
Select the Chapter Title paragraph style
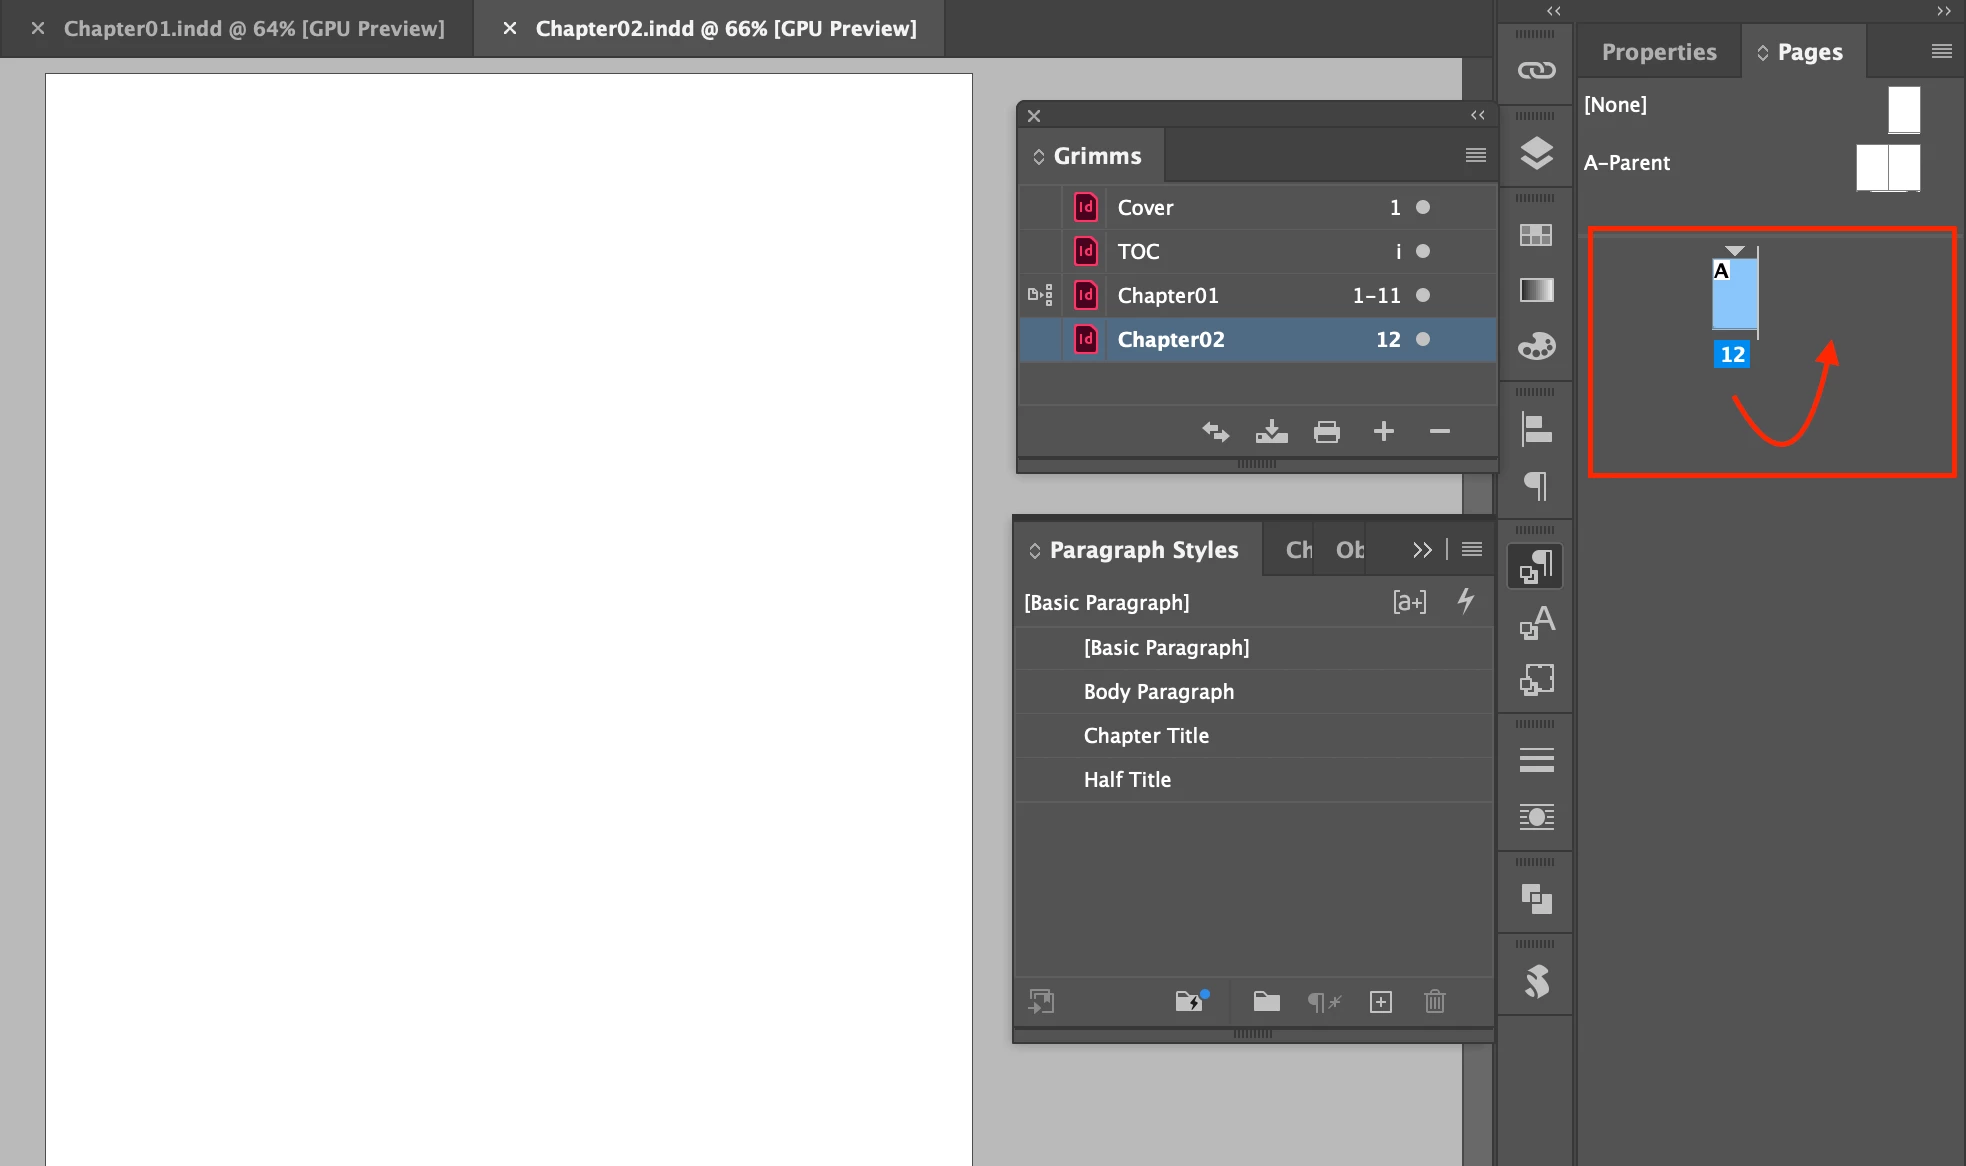1146,736
